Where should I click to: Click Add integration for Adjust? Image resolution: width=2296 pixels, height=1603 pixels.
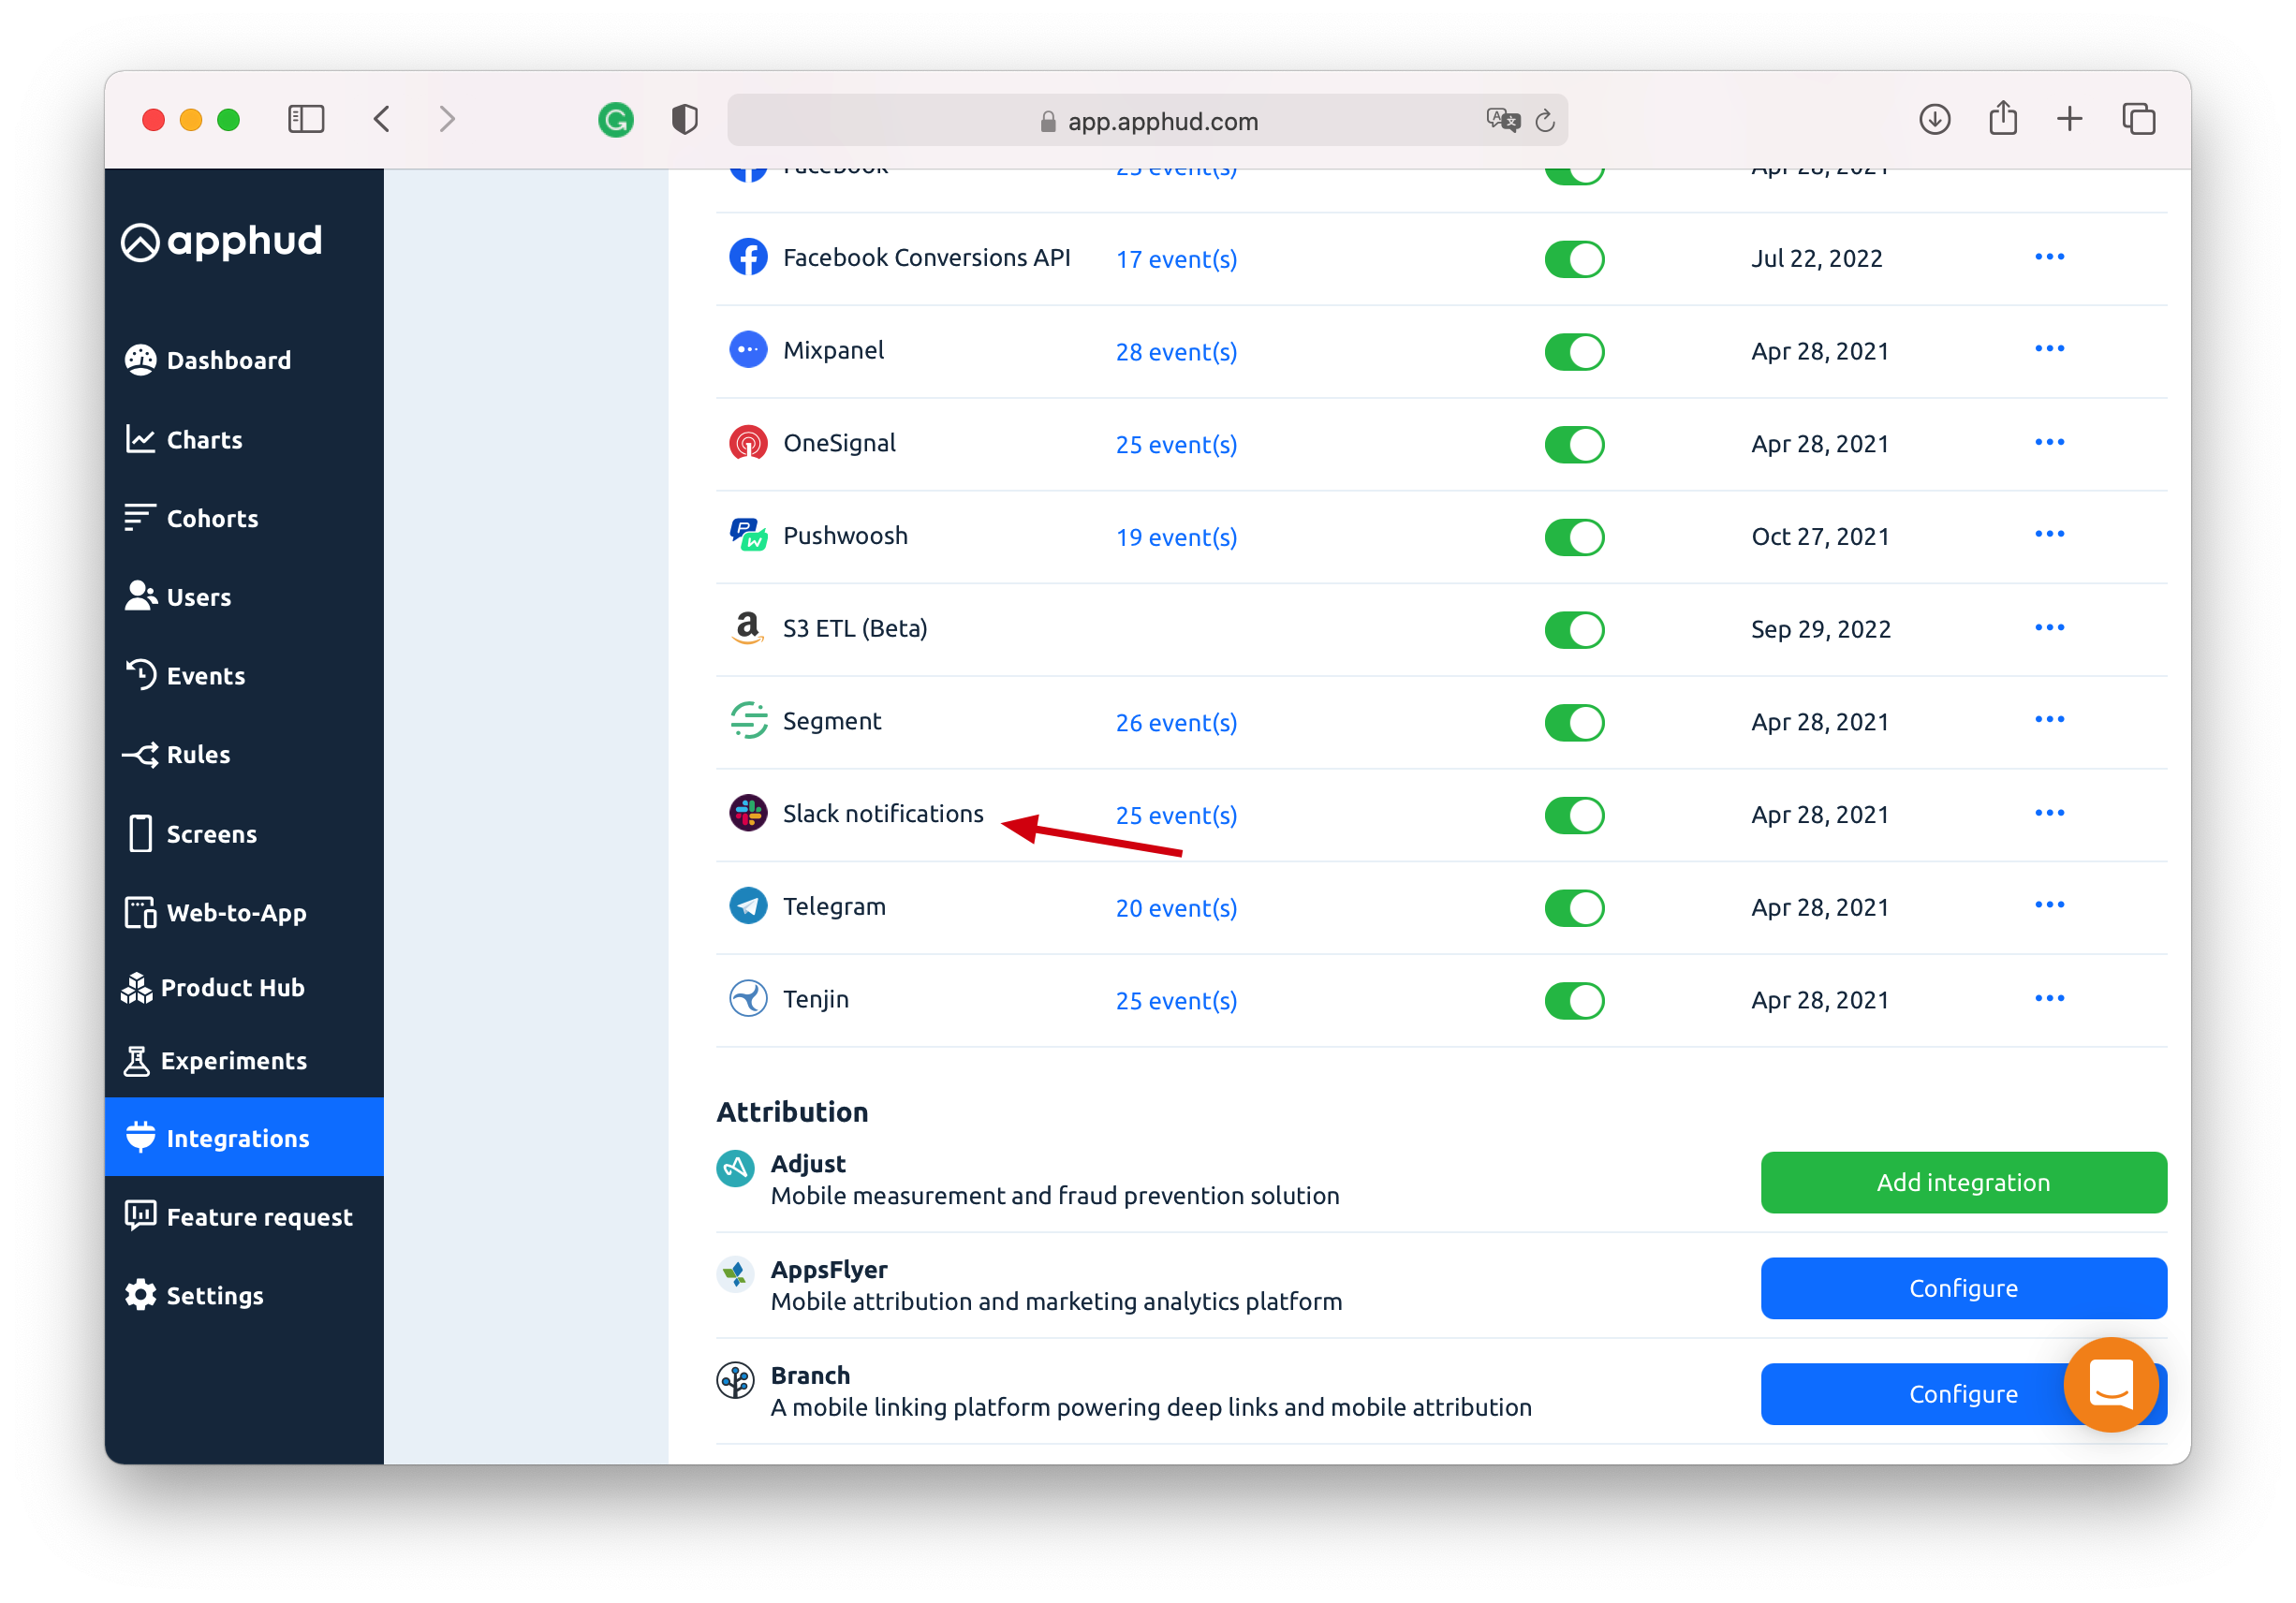[1962, 1182]
